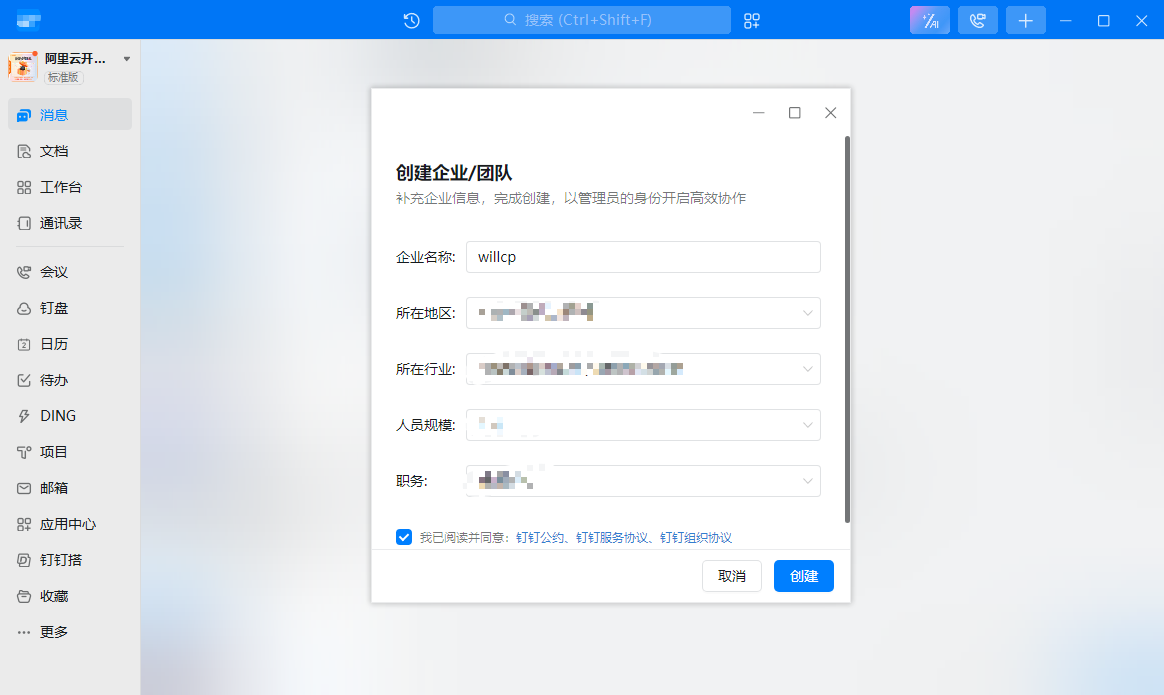
Task: Open the 所在行业 dropdown
Action: coord(643,369)
